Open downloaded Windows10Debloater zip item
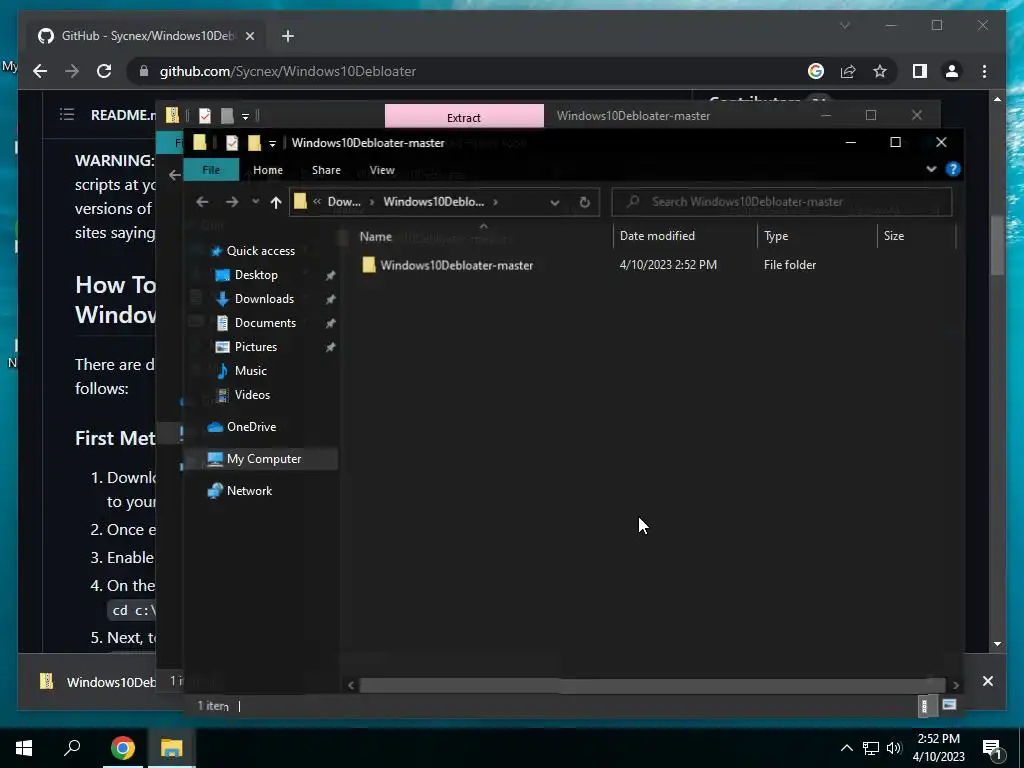Screen dimensions: 1024x768 [x=98, y=682]
